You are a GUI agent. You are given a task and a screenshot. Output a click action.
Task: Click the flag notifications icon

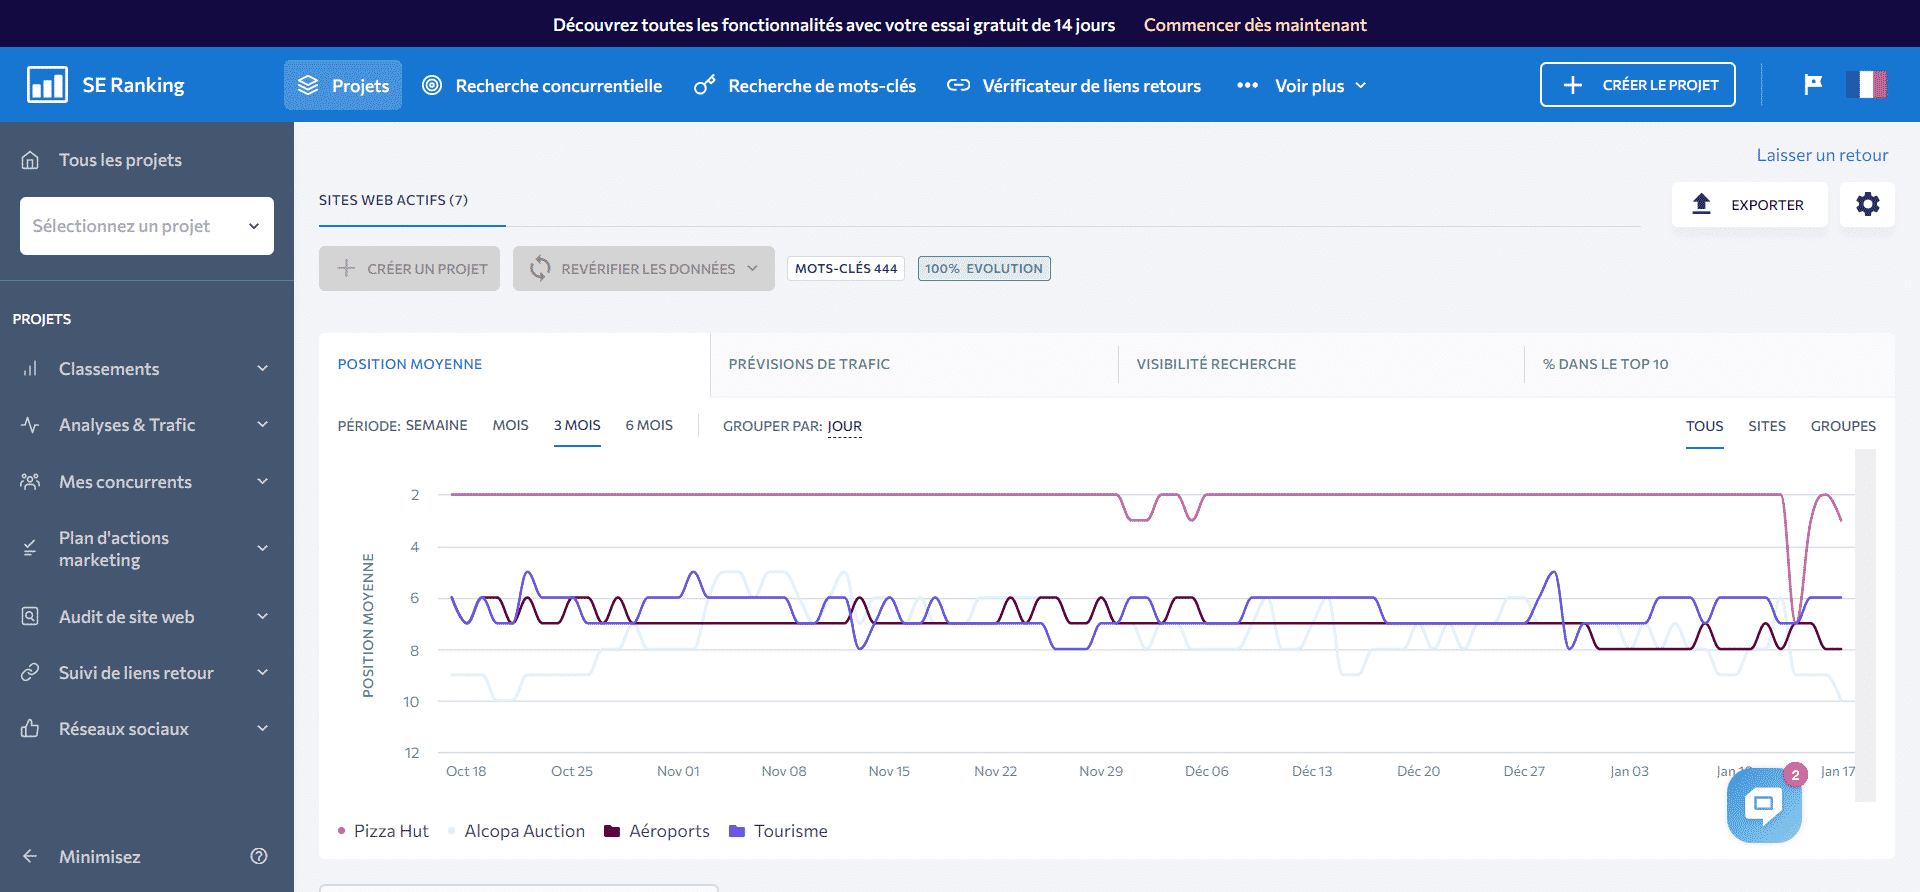pyautogui.click(x=1813, y=85)
